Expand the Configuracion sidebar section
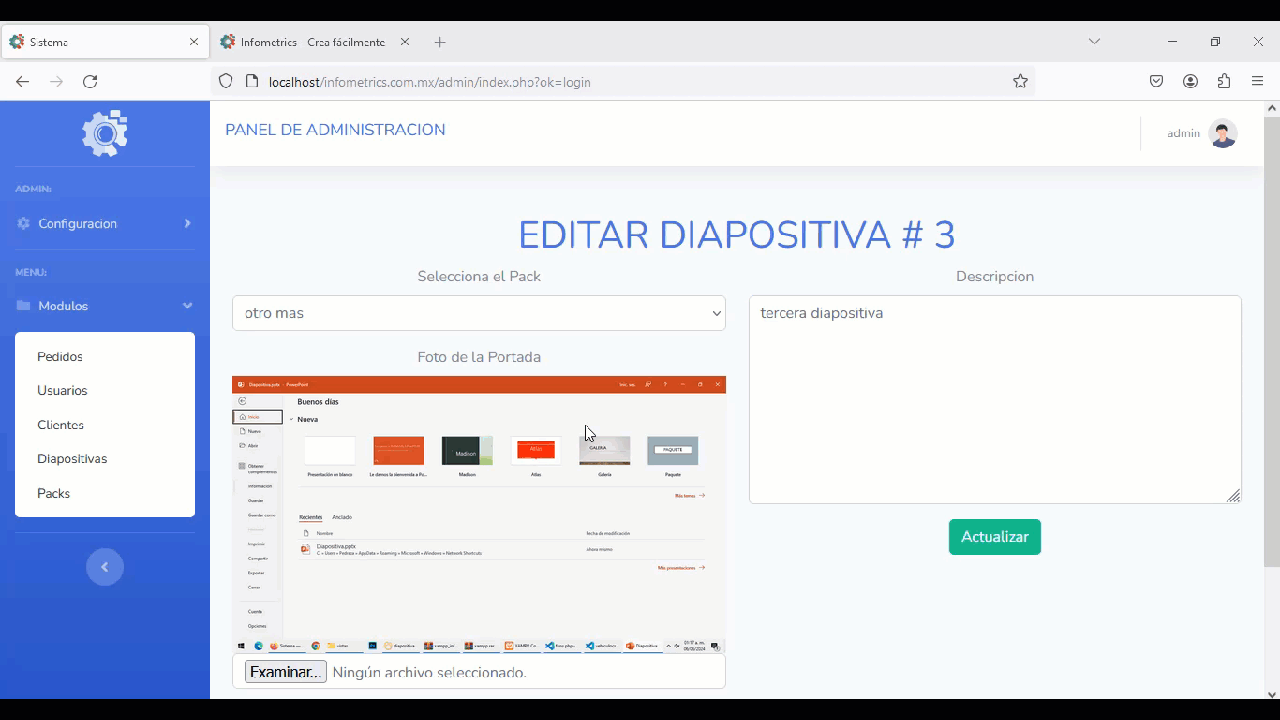The width and height of the screenshot is (1280, 720). click(105, 224)
